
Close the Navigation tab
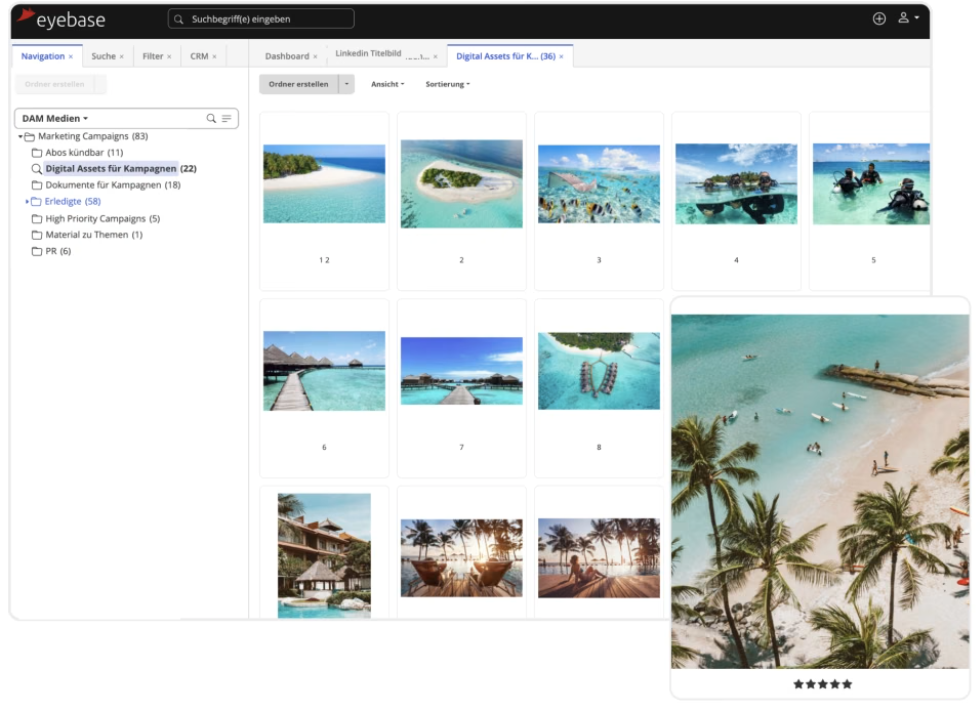click(71, 57)
